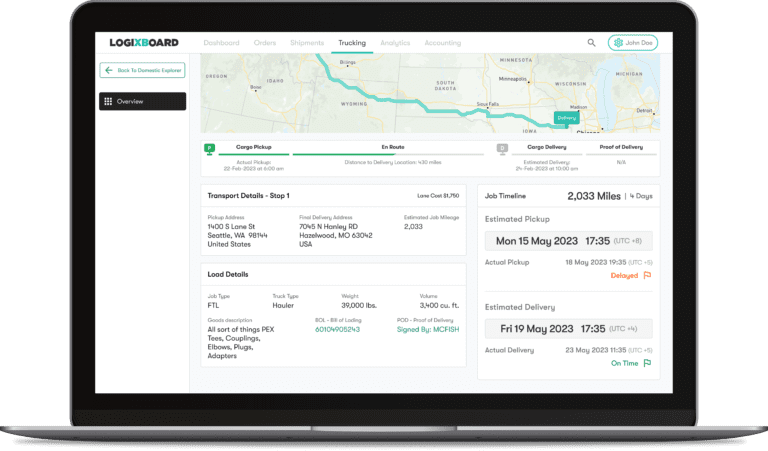Click the On Time status text
This screenshot has height=451, width=768.
pyautogui.click(x=624, y=363)
